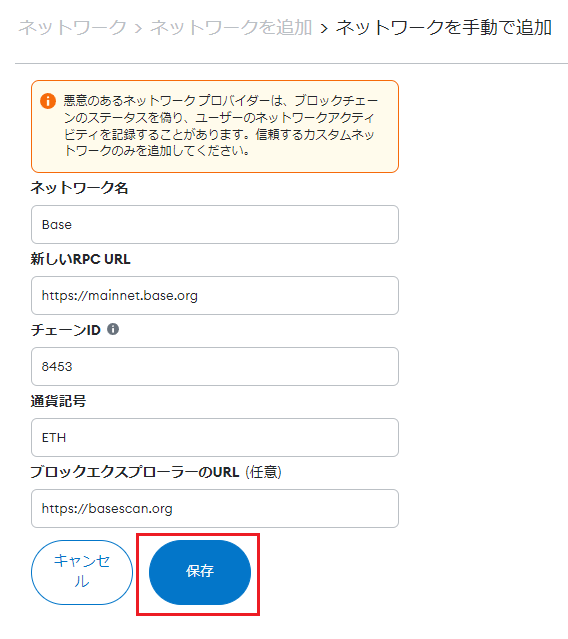Save the network with 保存 button

pyautogui.click(x=200, y=572)
